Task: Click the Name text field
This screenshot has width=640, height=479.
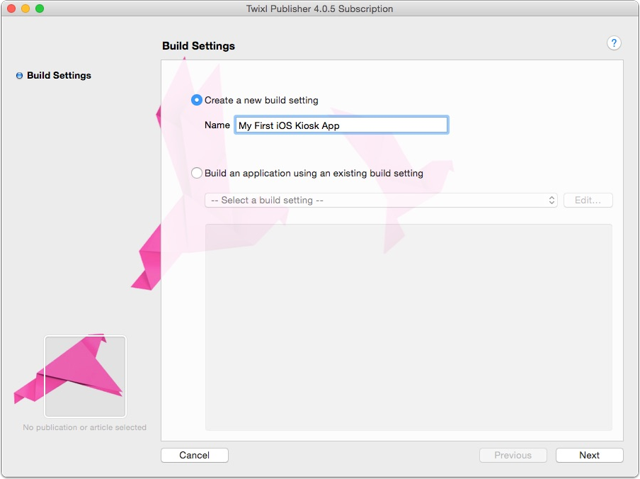Action: [x=342, y=125]
